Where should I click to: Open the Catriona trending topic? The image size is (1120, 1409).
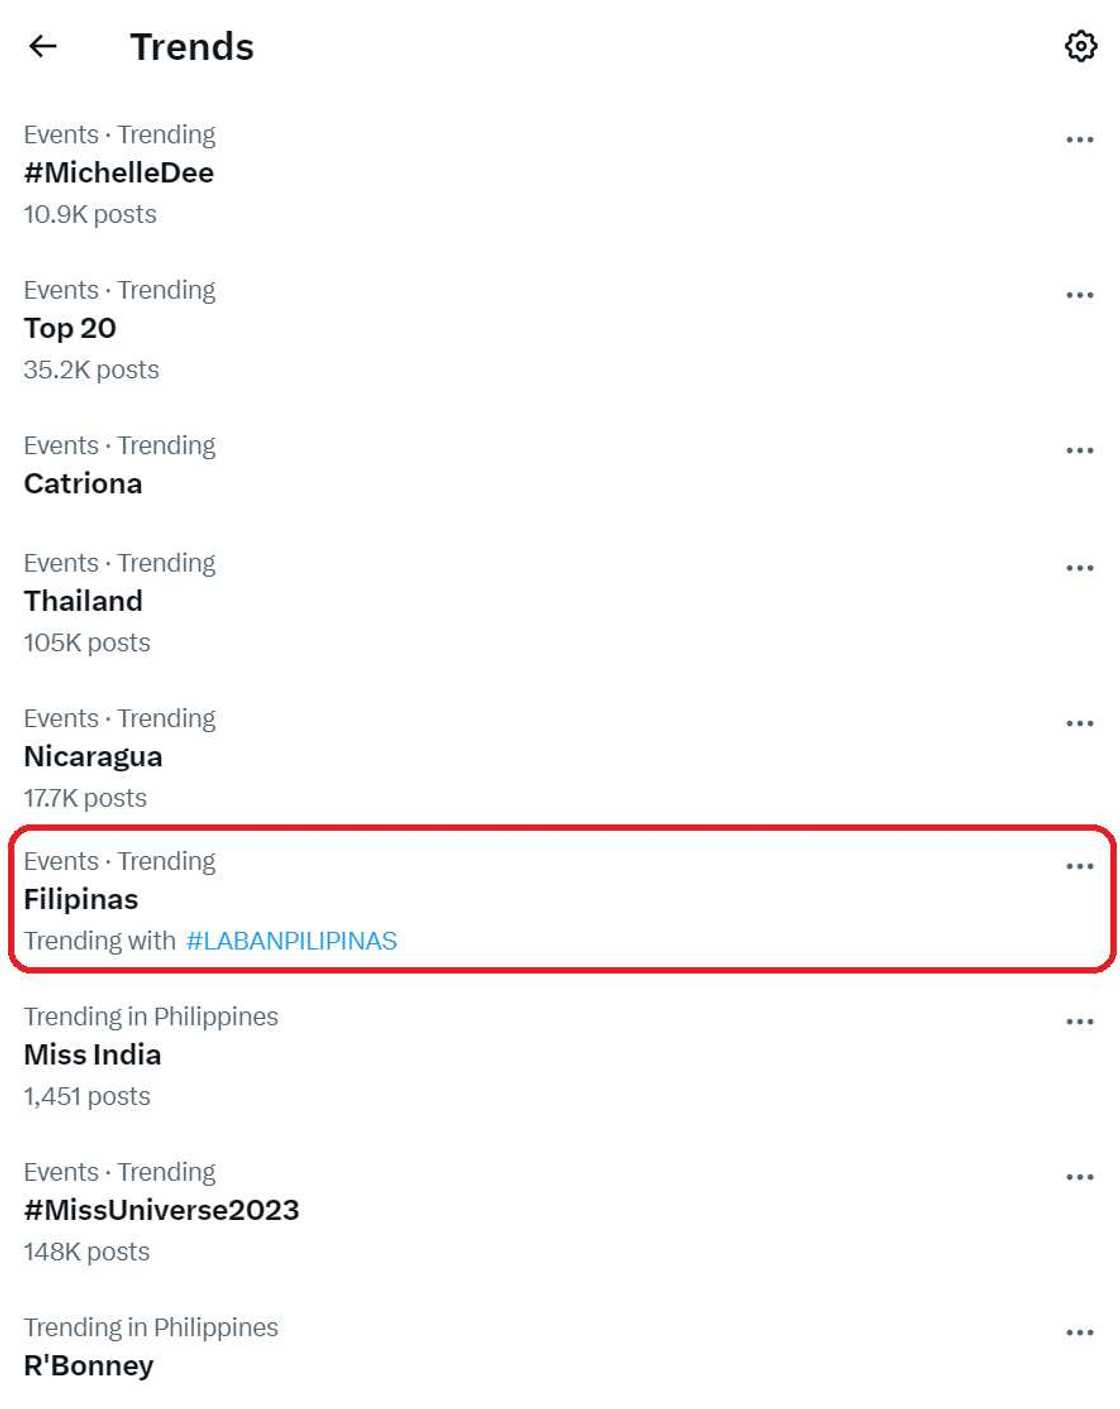point(83,484)
